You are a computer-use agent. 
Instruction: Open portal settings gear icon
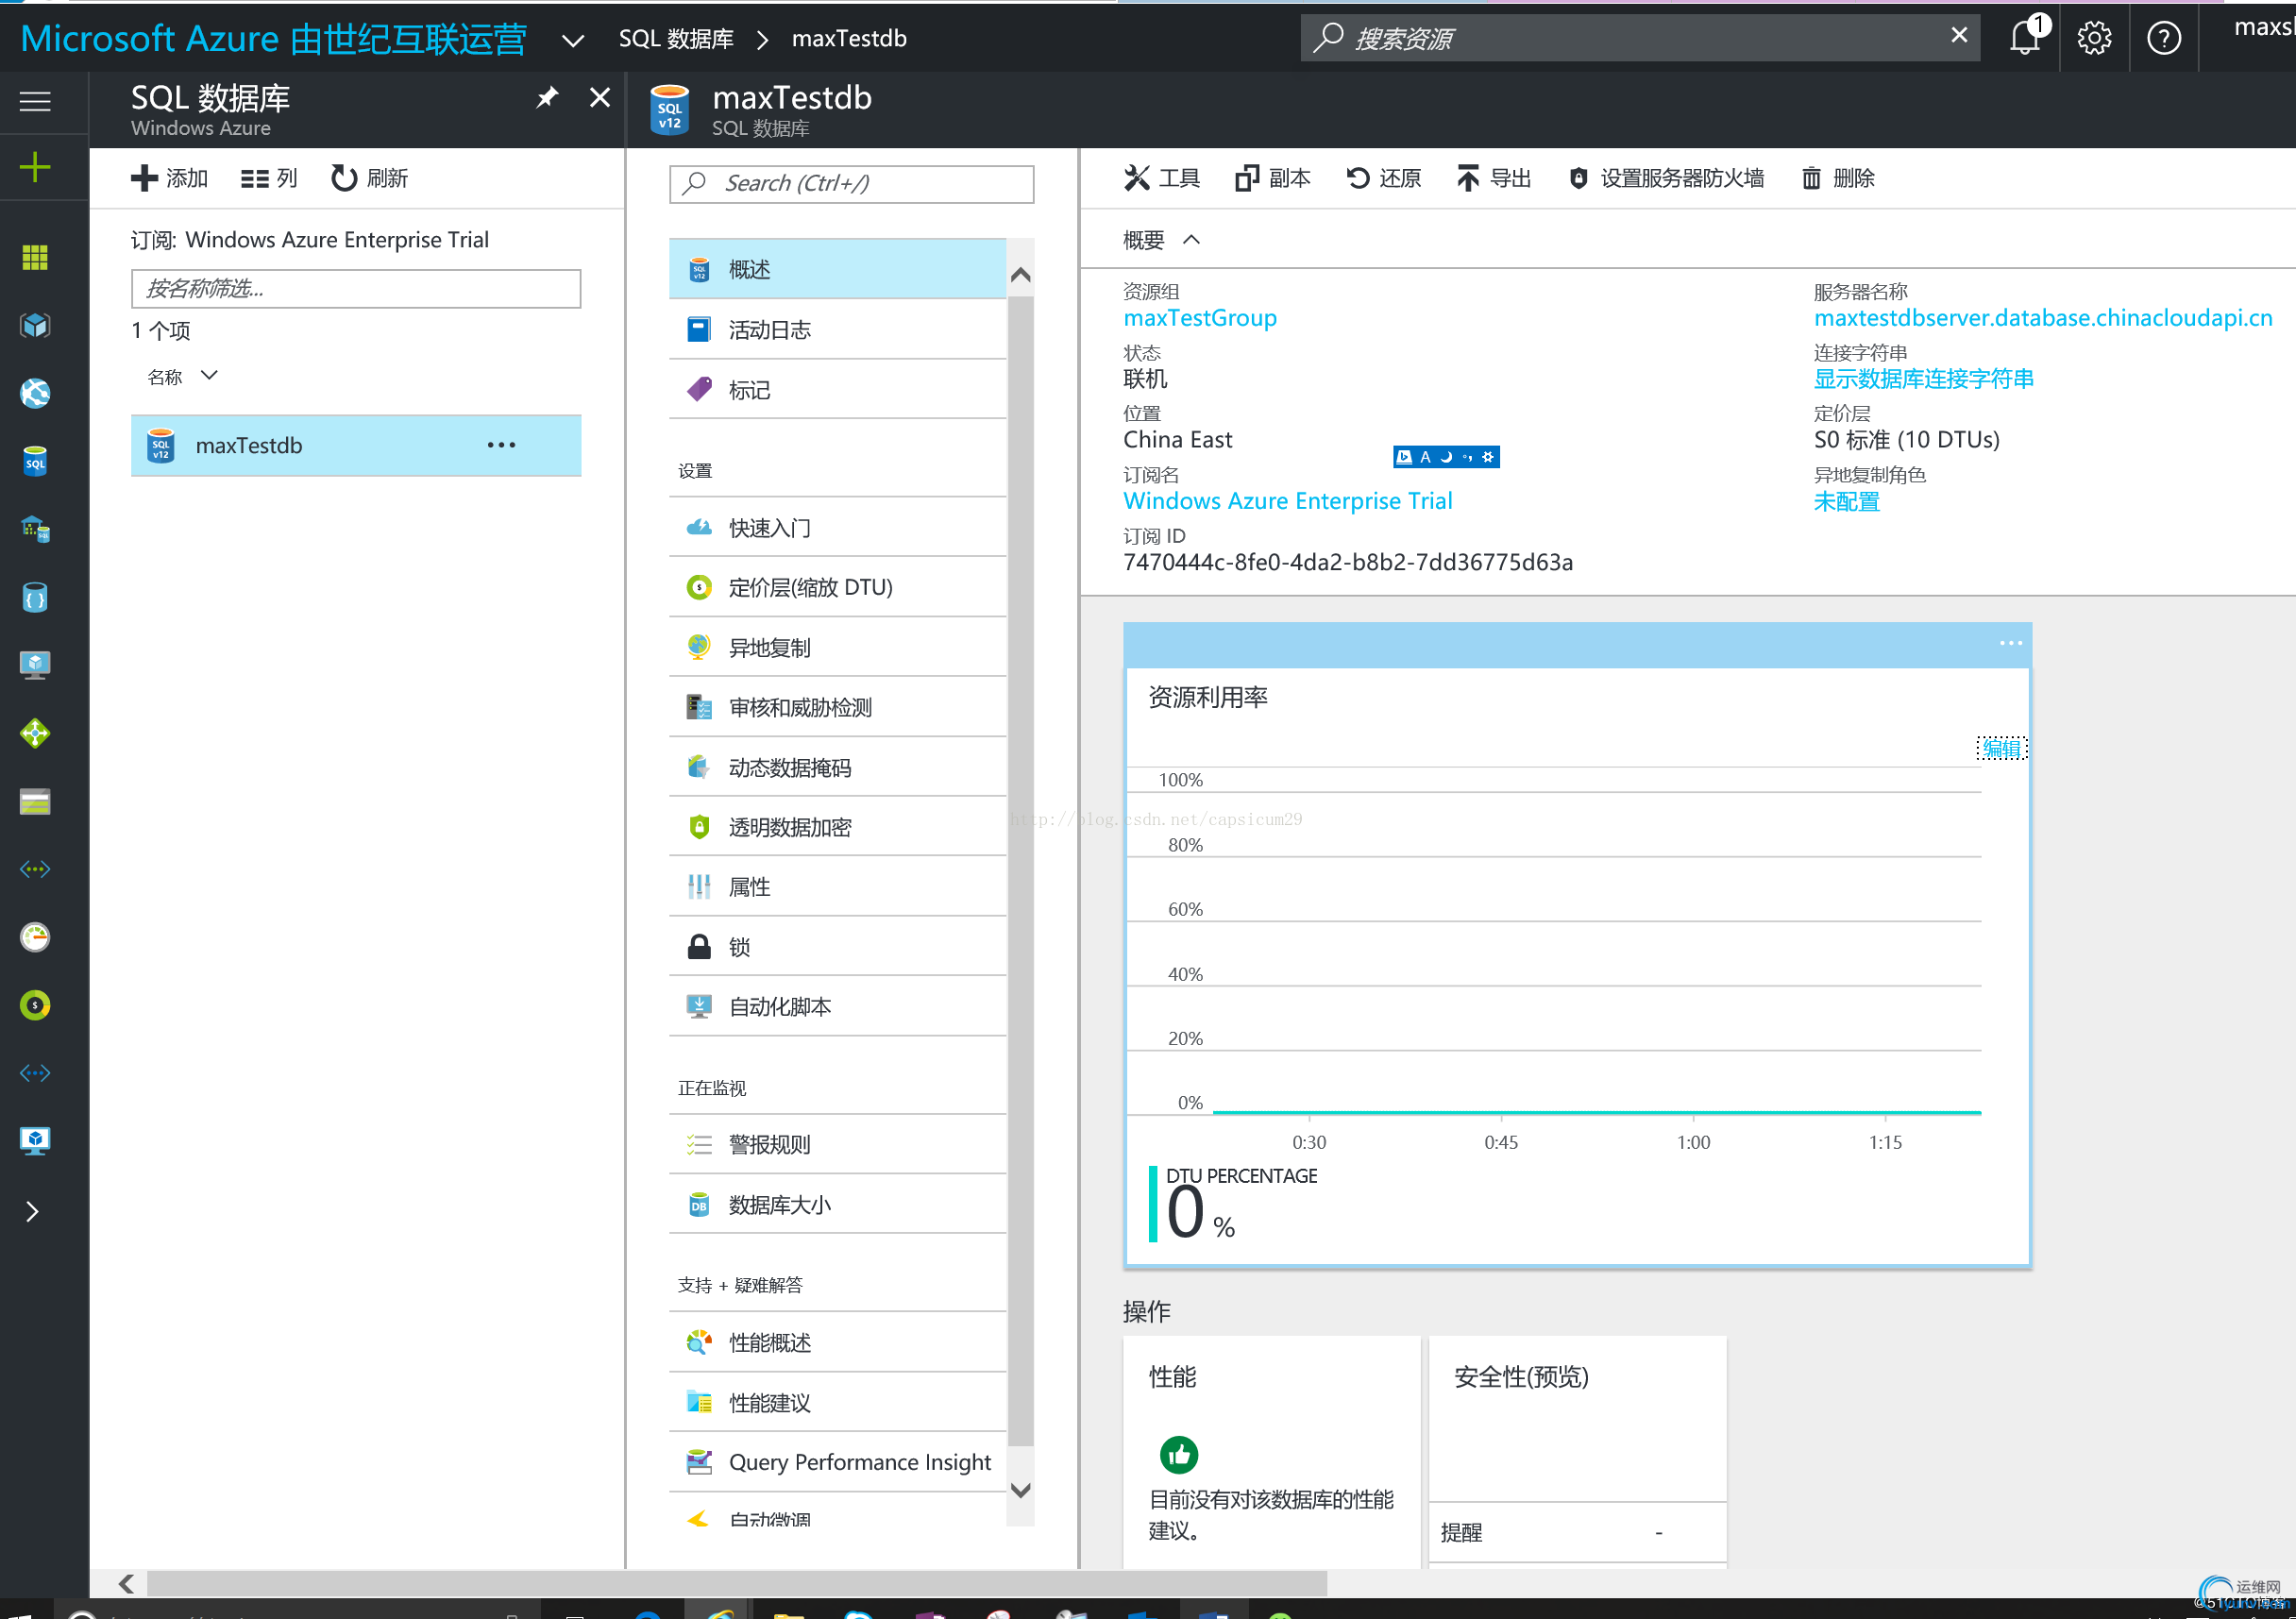pos(2094,38)
